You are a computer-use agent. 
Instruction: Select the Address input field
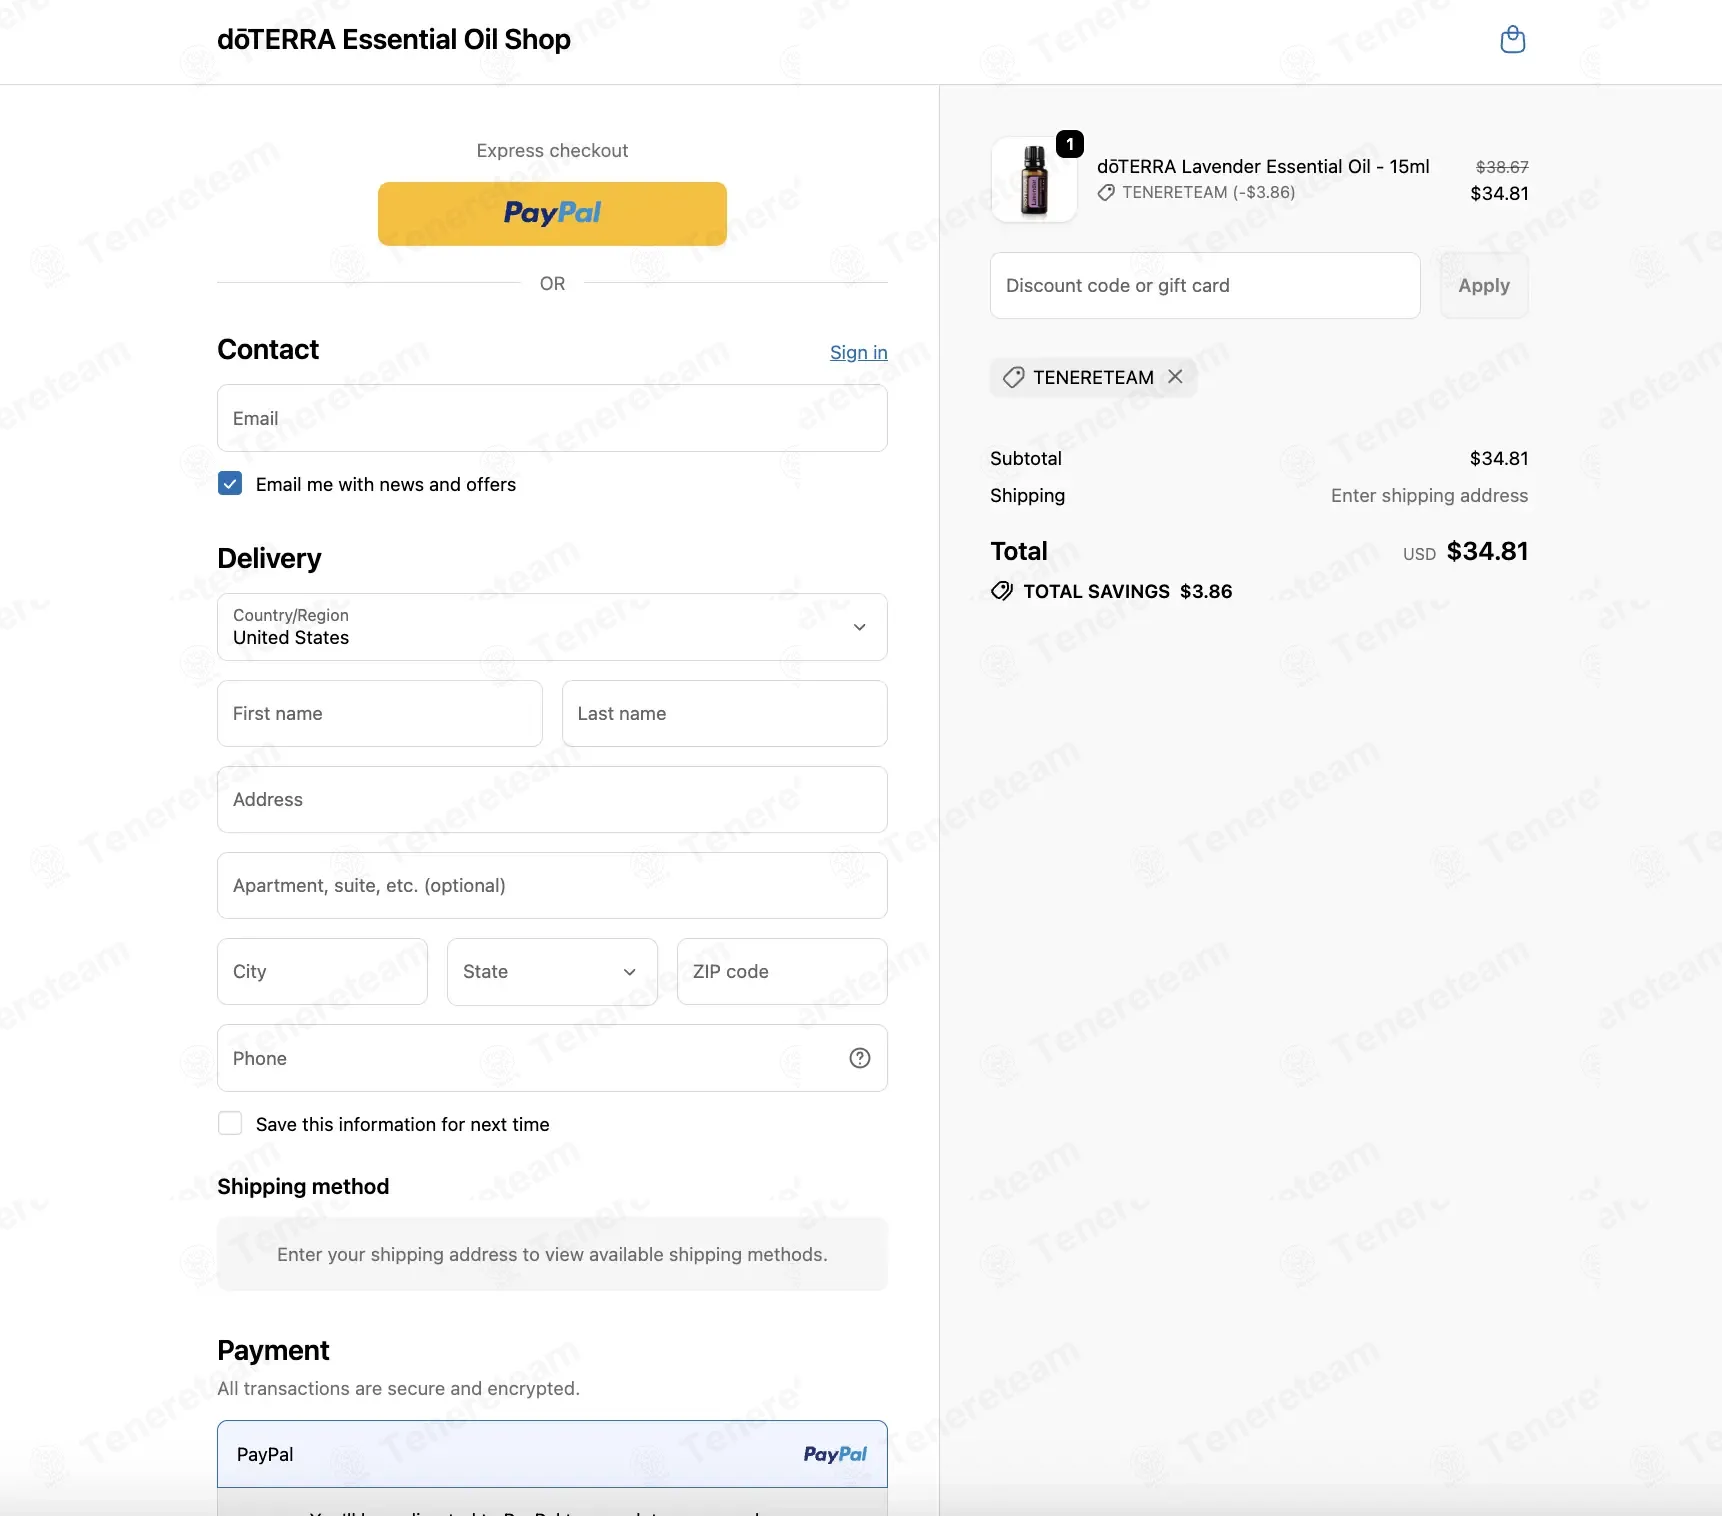tap(552, 800)
